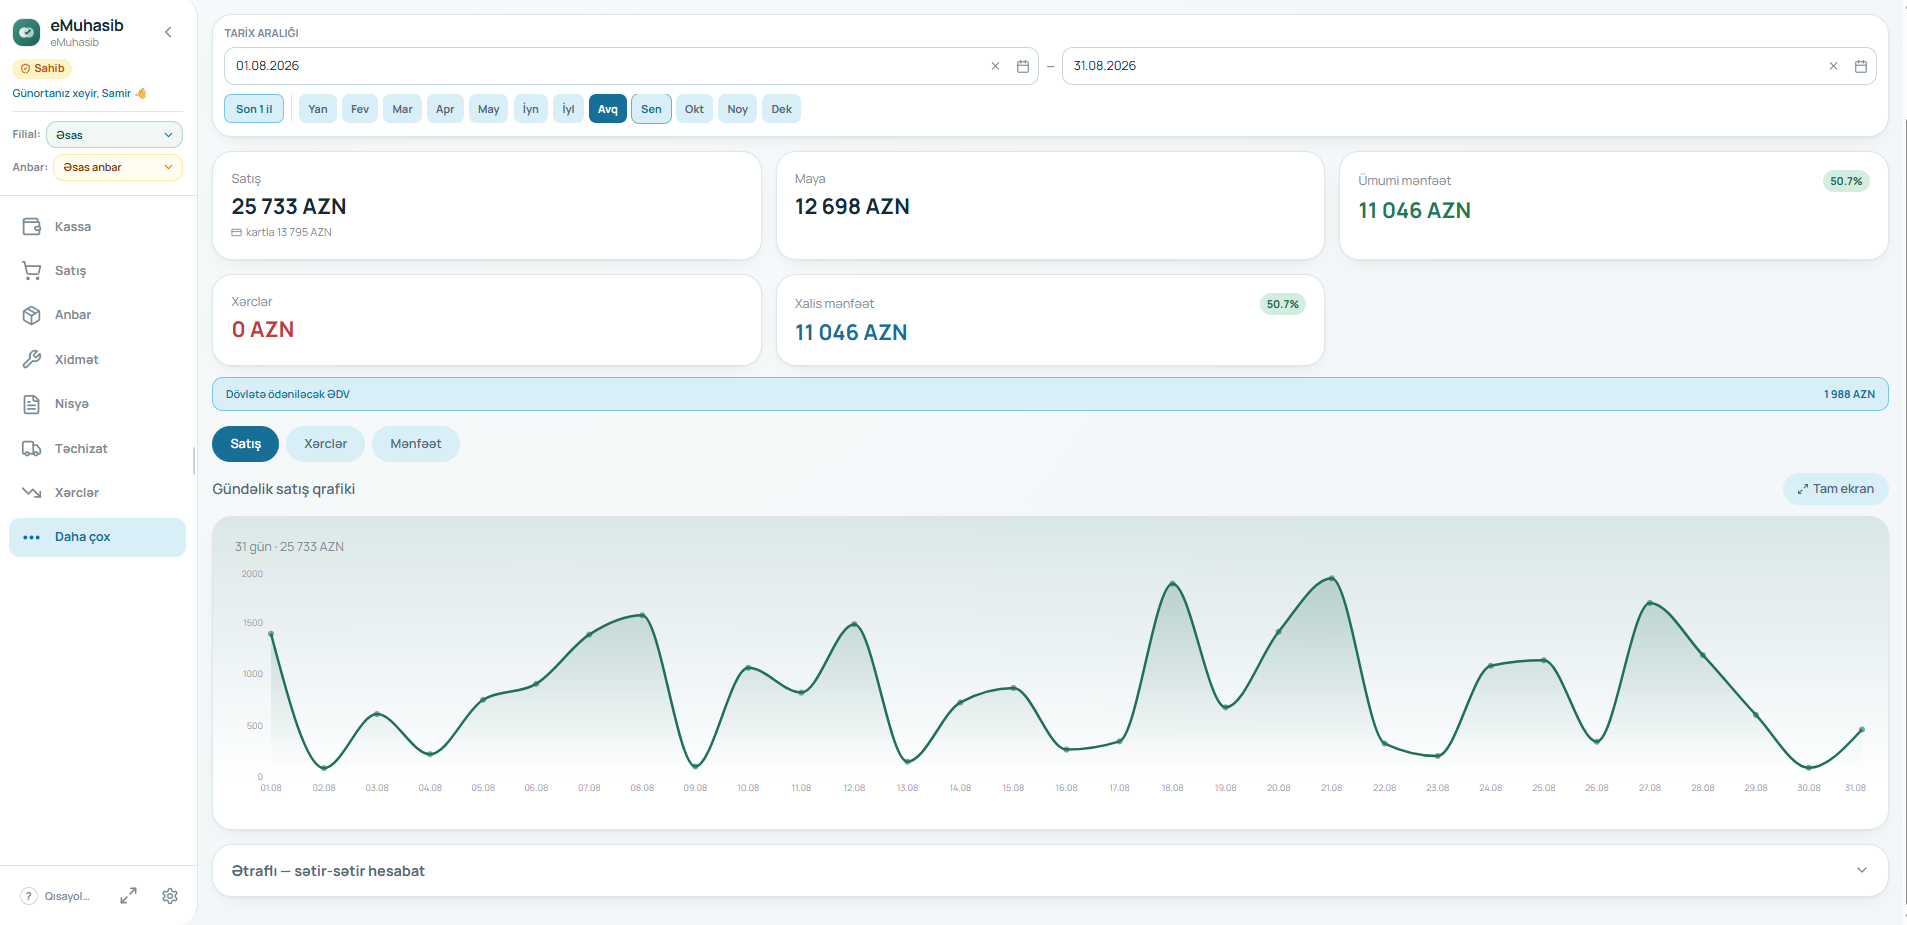
Task: Open settings via the gear icon
Action: coord(170,896)
